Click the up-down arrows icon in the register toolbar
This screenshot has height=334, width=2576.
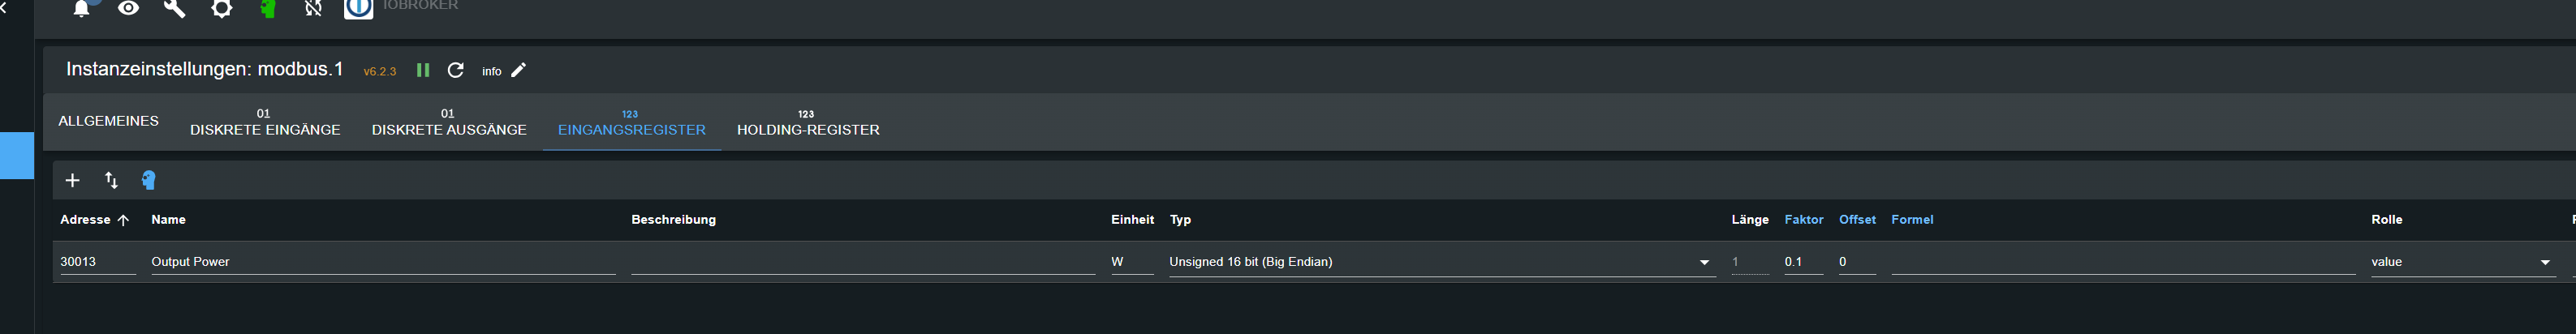111,180
